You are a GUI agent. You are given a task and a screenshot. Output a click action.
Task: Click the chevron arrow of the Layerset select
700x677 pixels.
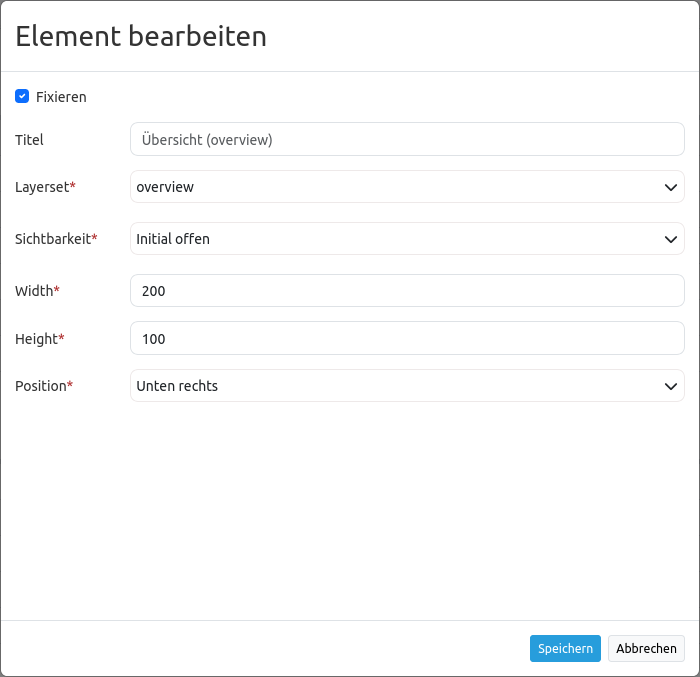click(670, 187)
